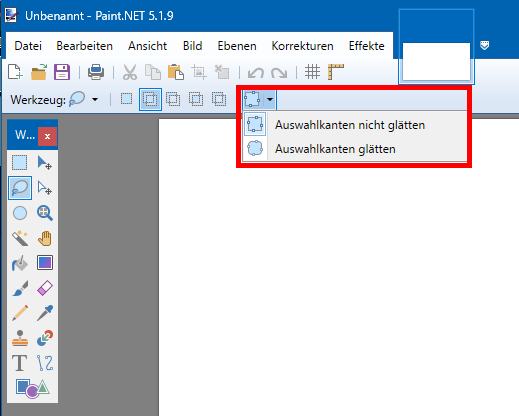Click the Copy icon in the toolbar
This screenshot has height=416, width=519.
(153, 72)
